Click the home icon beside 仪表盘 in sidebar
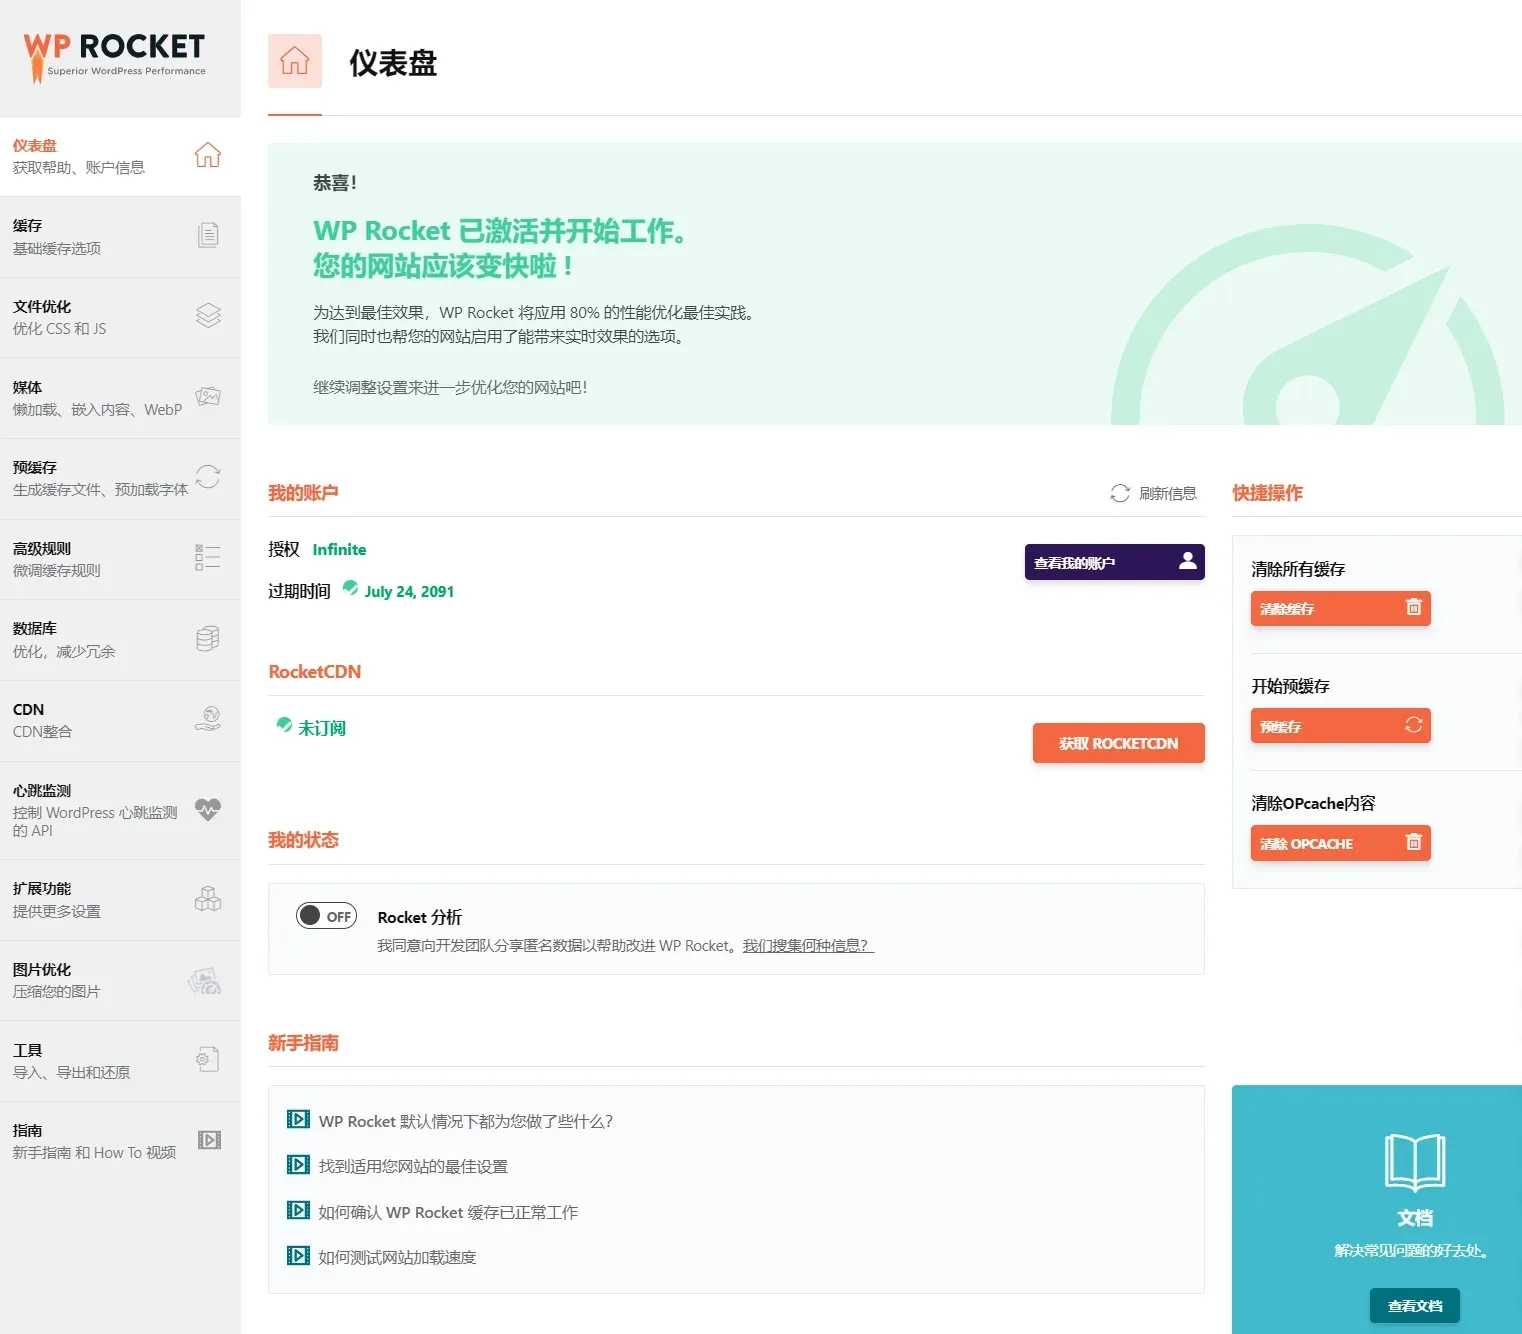The width and height of the screenshot is (1522, 1334). [208, 155]
